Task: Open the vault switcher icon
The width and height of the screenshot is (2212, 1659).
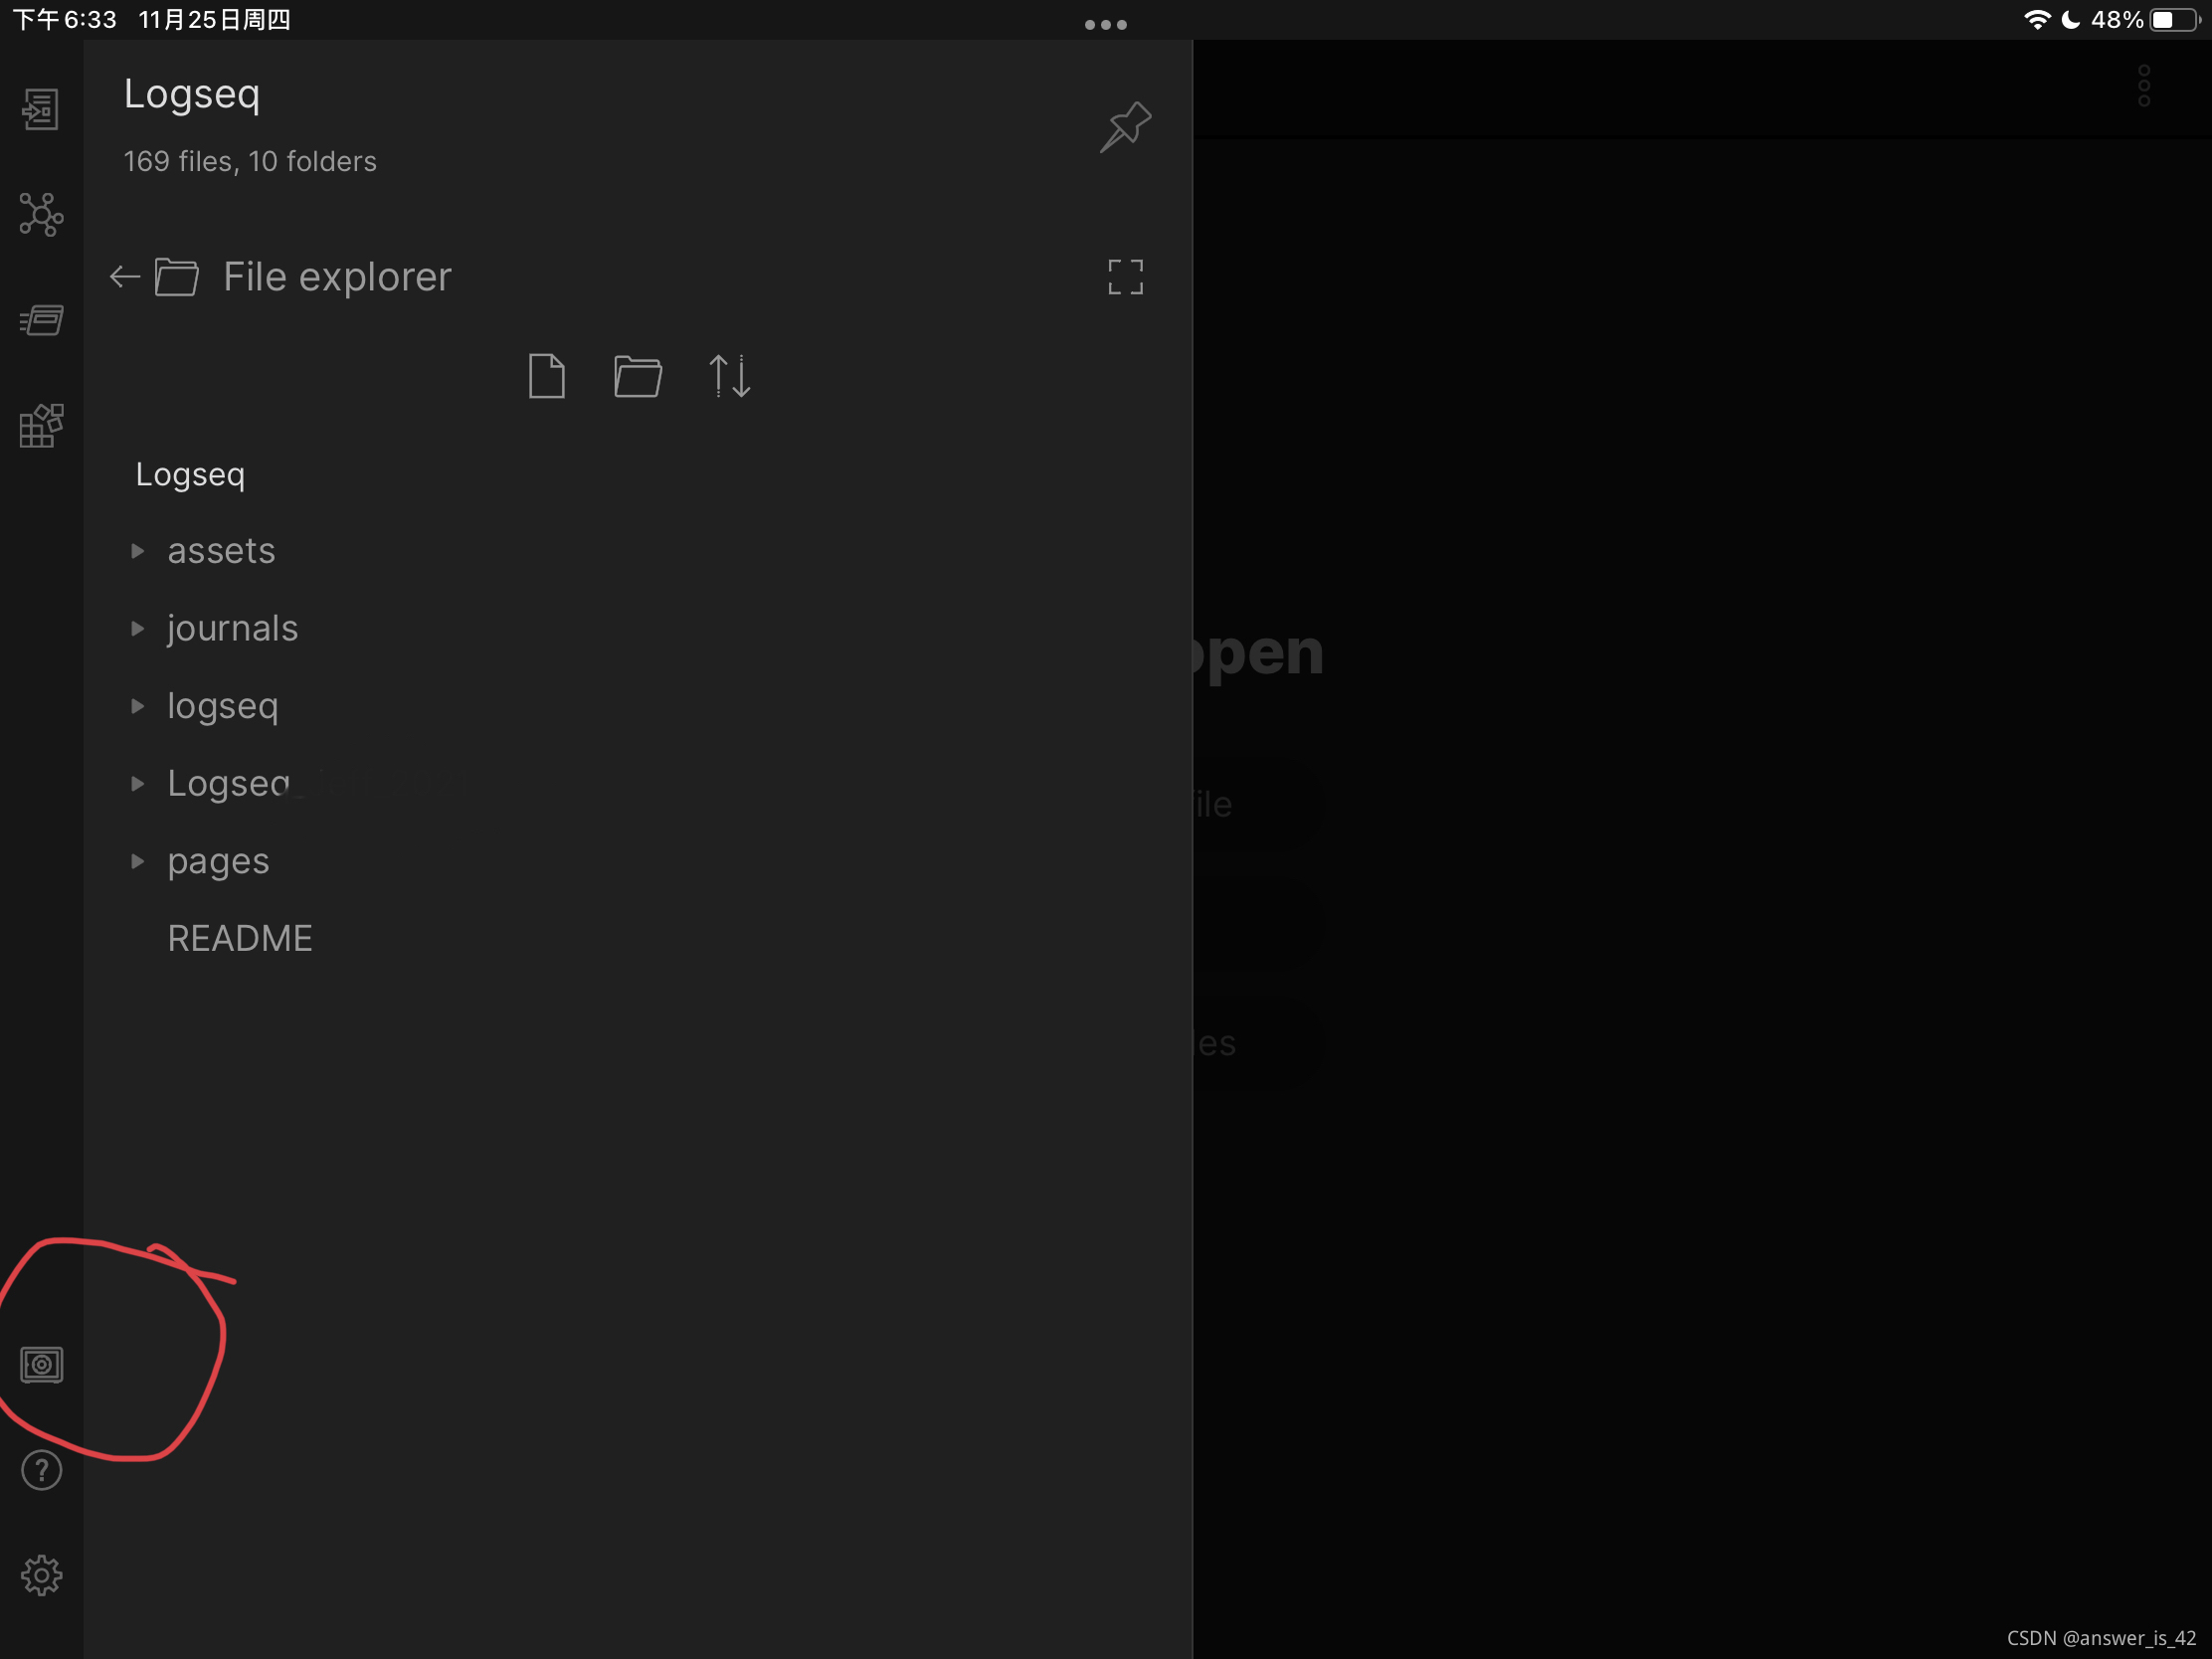Action: point(41,1365)
